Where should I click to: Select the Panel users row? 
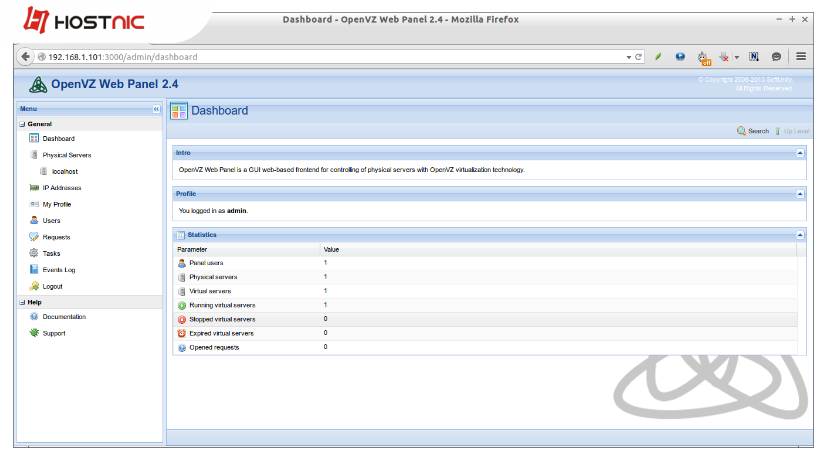coord(485,263)
